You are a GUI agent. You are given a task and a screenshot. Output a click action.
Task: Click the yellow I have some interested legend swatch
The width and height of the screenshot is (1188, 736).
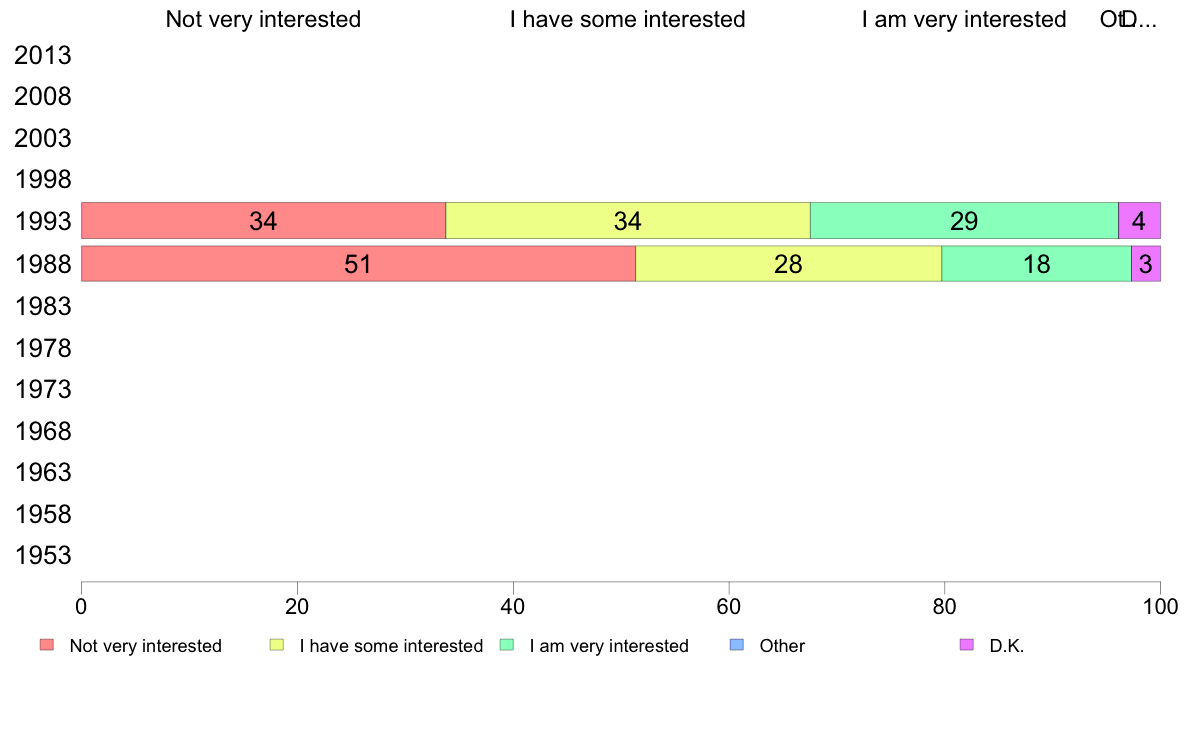277,645
